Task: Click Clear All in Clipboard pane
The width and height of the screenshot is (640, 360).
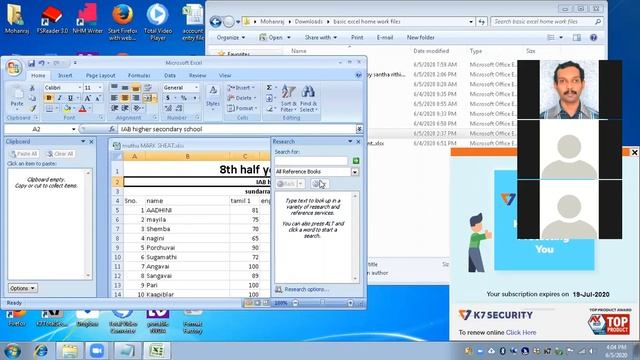Action: [x=60, y=154]
